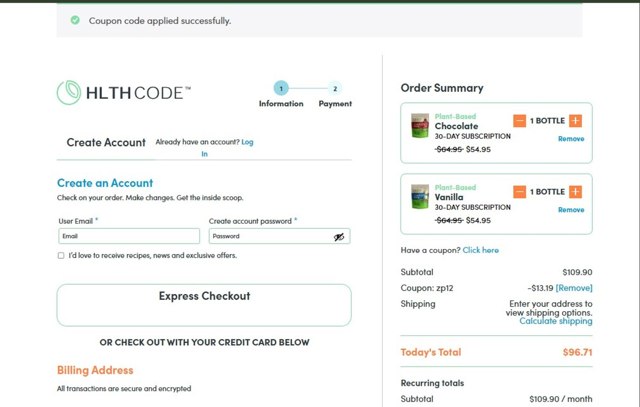Click the green success checkmark icon
The image size is (640, 407).
(75, 20)
